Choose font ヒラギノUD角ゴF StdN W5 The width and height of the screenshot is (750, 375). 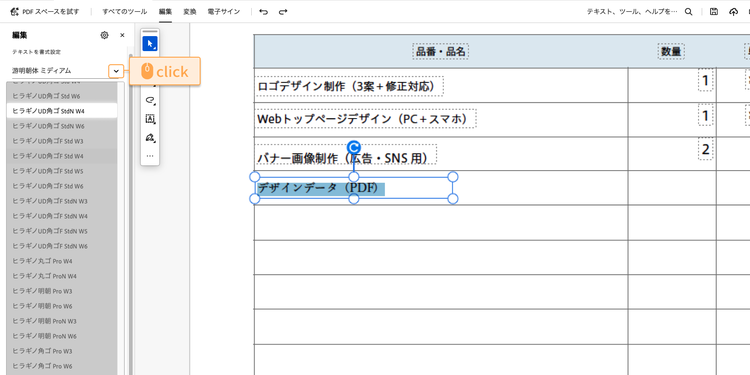(62, 231)
